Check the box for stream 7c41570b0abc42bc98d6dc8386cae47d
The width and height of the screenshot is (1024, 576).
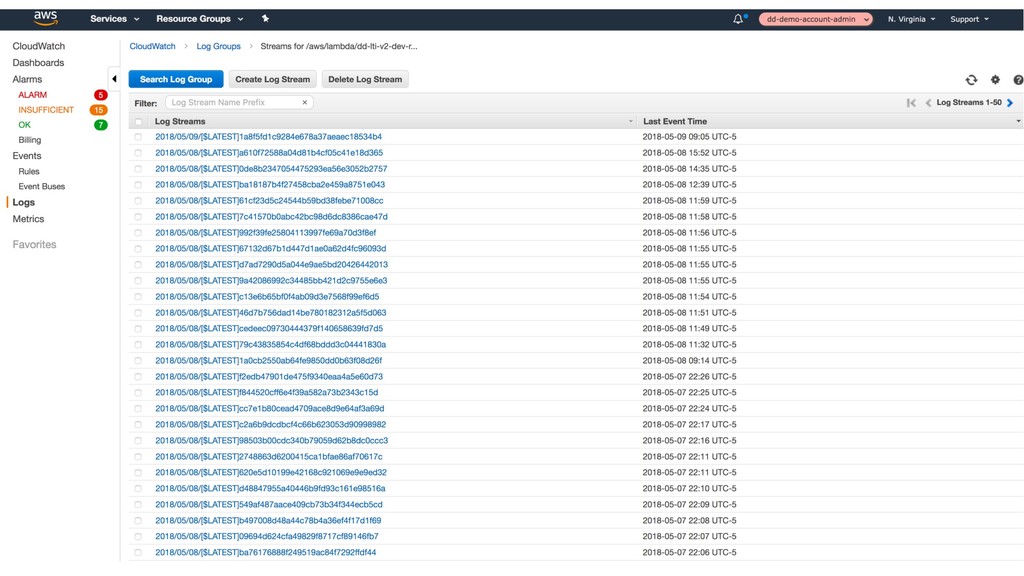point(138,217)
